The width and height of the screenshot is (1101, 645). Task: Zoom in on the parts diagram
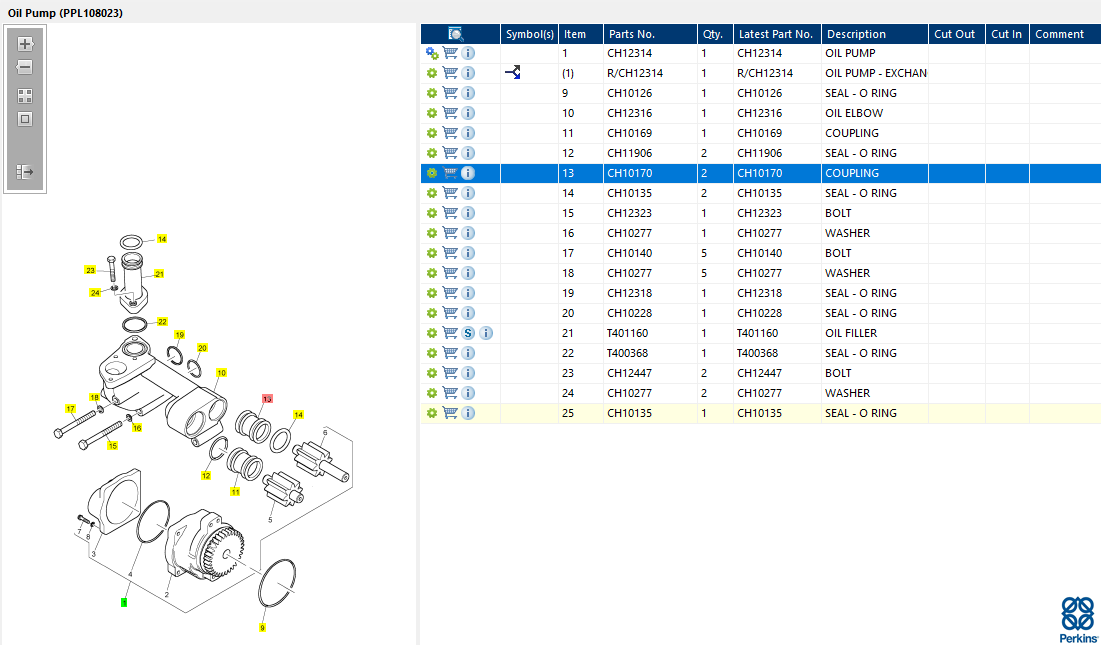[26, 45]
